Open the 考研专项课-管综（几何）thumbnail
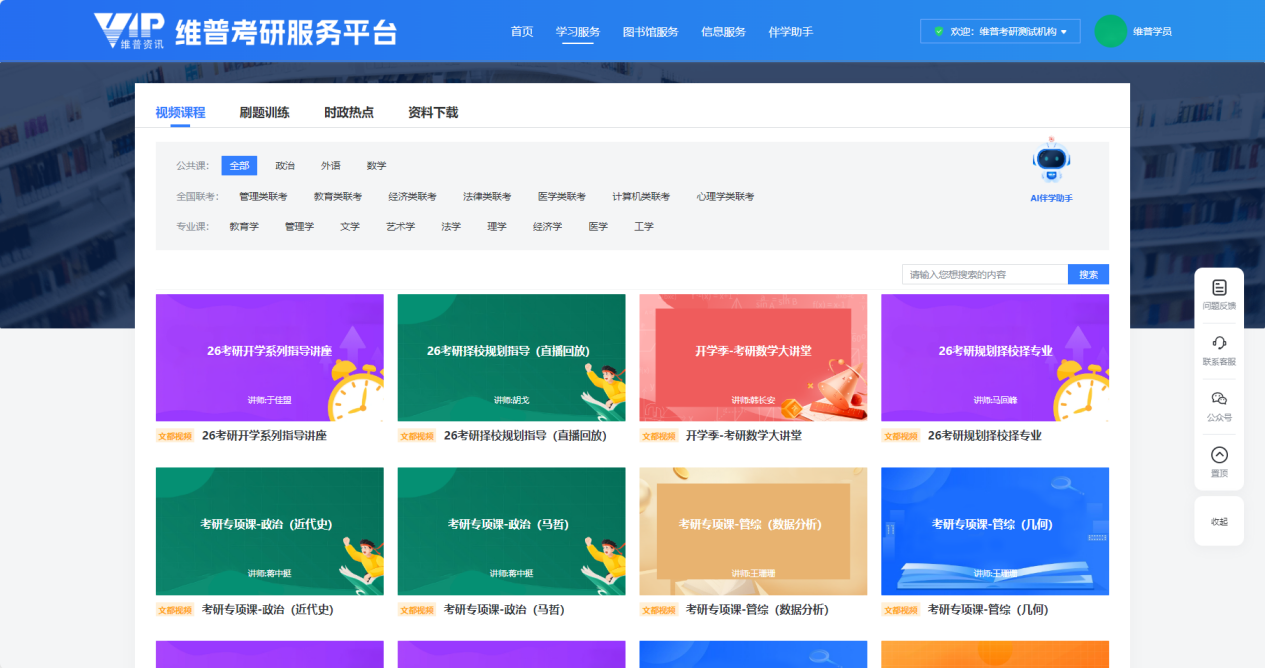The width and height of the screenshot is (1265, 668). coord(994,531)
